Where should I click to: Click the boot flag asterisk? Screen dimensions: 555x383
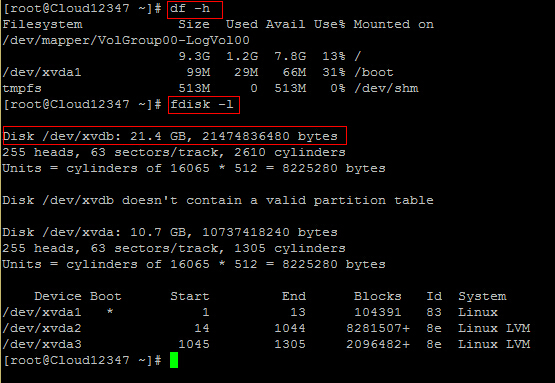point(110,311)
